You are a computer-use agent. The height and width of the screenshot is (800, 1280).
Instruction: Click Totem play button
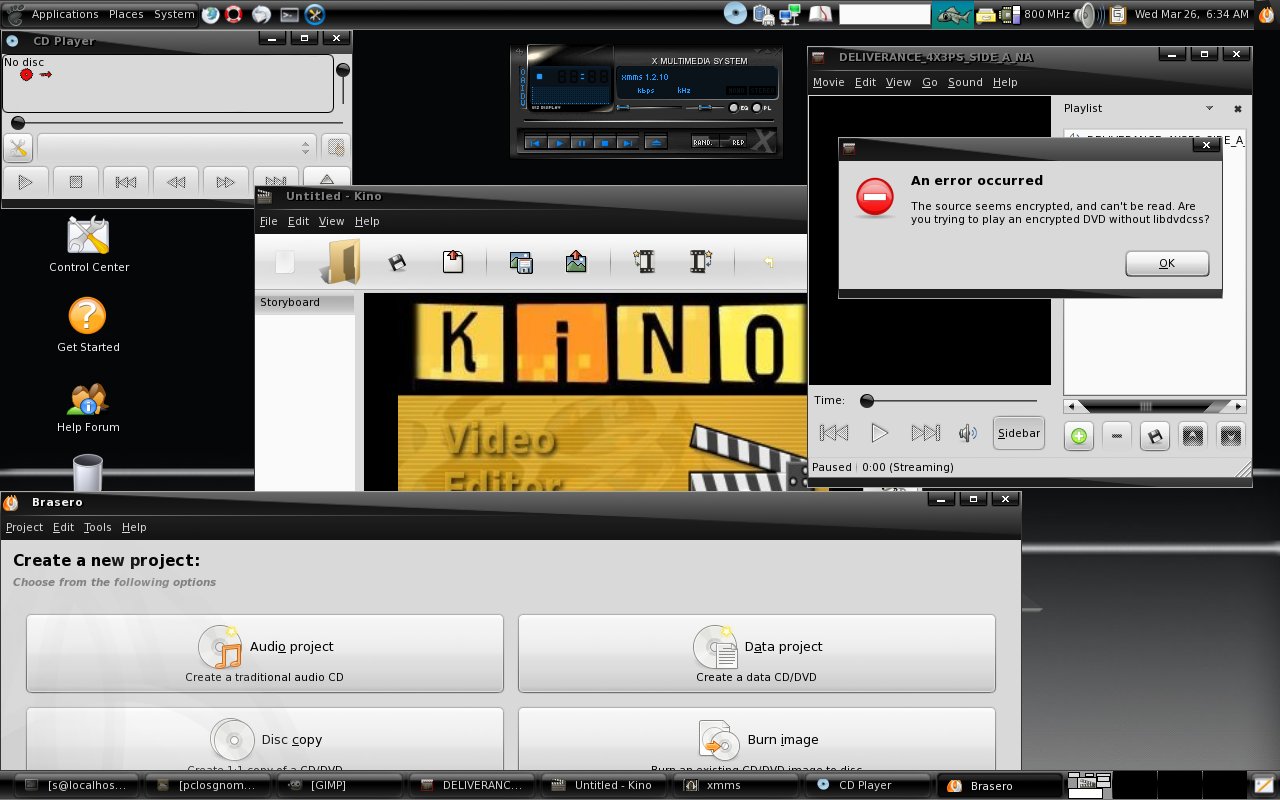879,433
